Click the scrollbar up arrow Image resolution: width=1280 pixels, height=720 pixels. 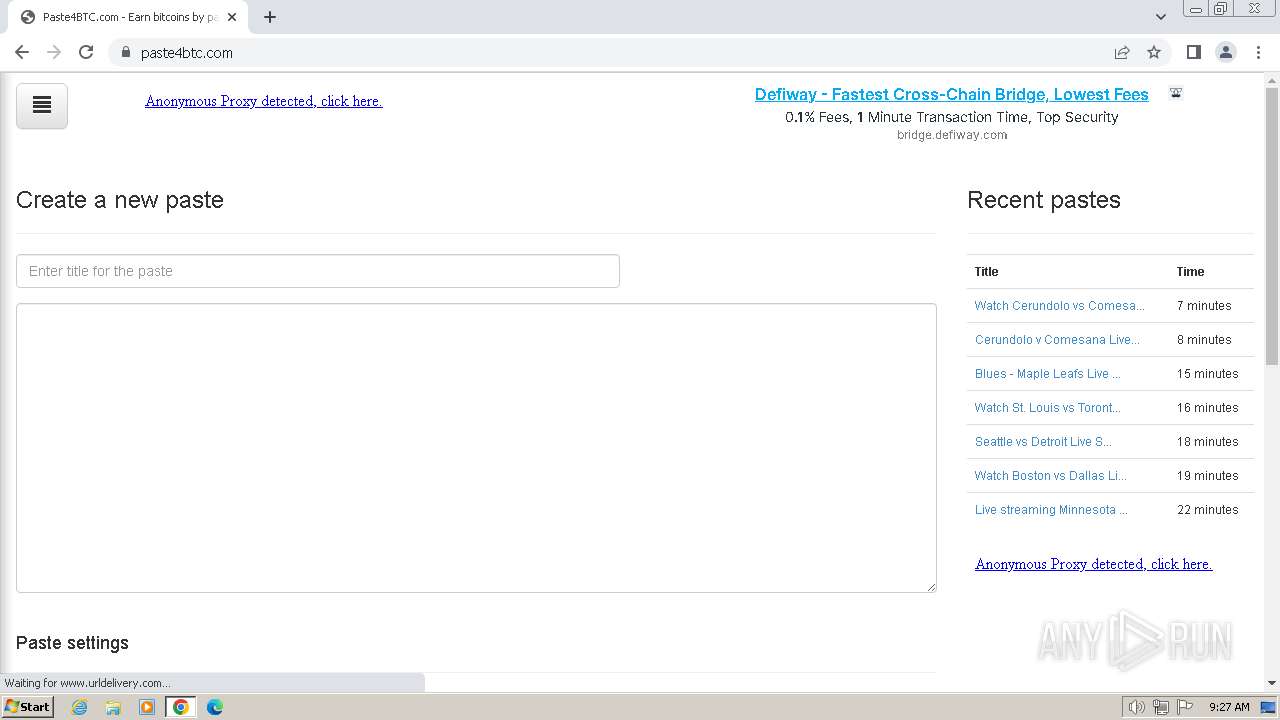tap(1272, 80)
